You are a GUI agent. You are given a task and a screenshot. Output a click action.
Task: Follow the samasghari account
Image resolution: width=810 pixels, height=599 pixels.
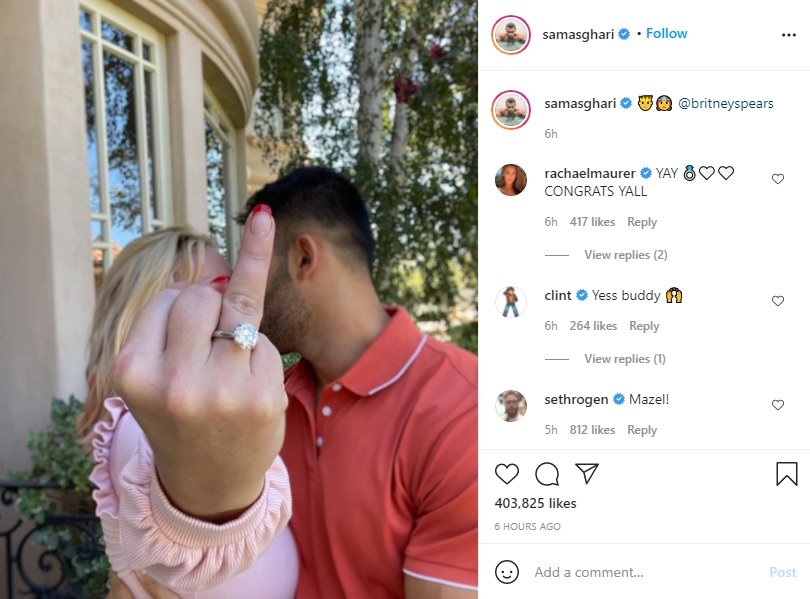point(666,34)
